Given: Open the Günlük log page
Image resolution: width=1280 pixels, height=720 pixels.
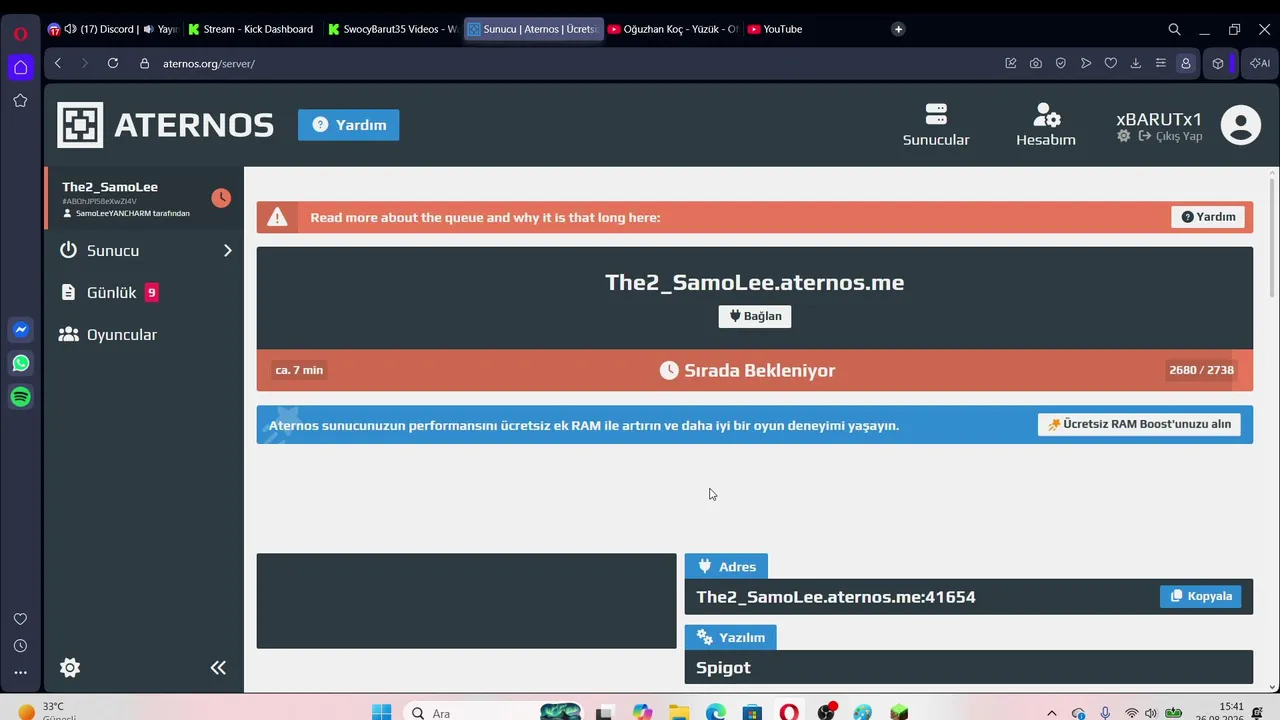Looking at the screenshot, I should pos(144,292).
